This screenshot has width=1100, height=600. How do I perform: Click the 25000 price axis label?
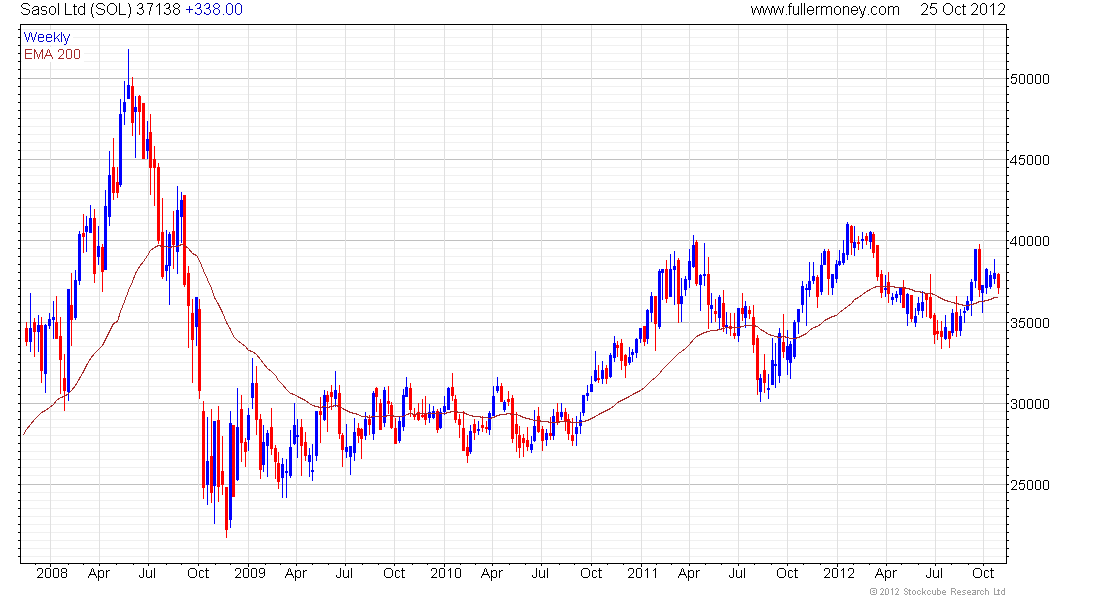[1029, 485]
